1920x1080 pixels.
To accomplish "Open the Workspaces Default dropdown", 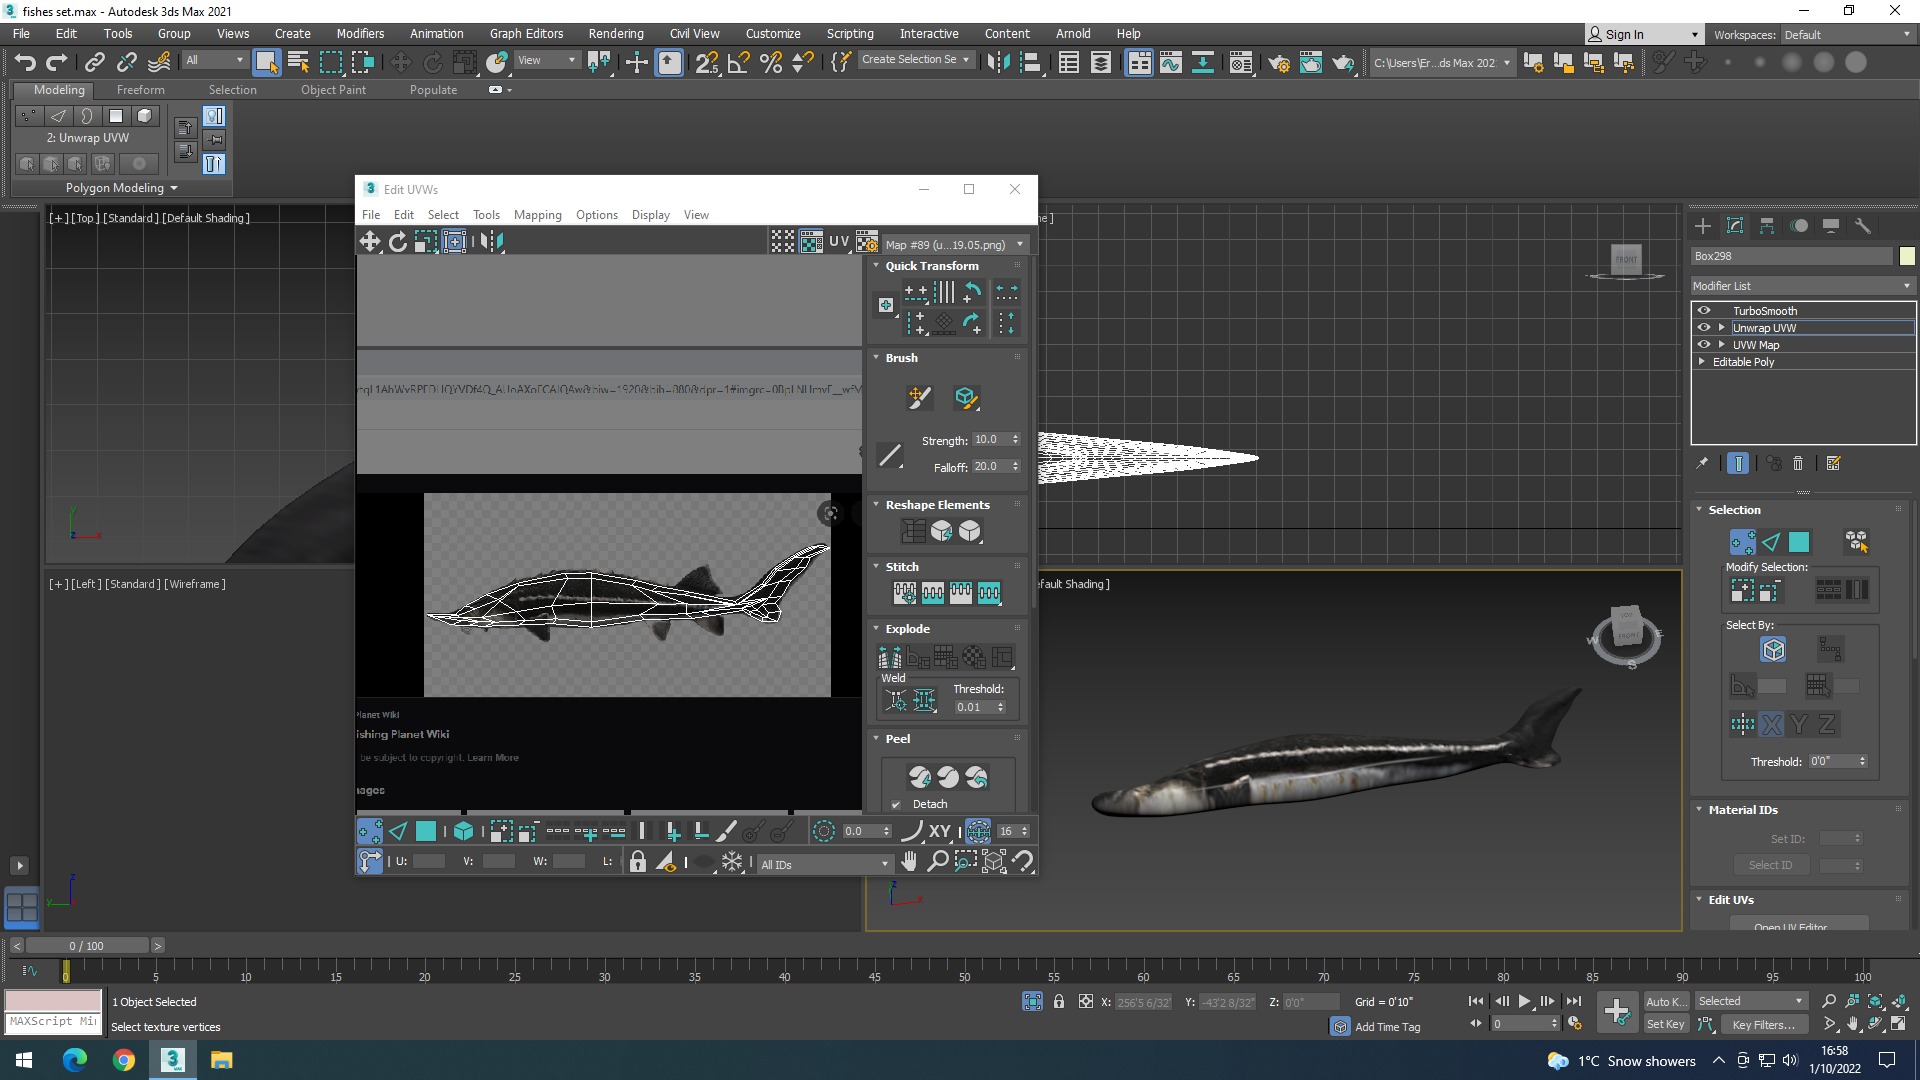I will tap(1847, 35).
